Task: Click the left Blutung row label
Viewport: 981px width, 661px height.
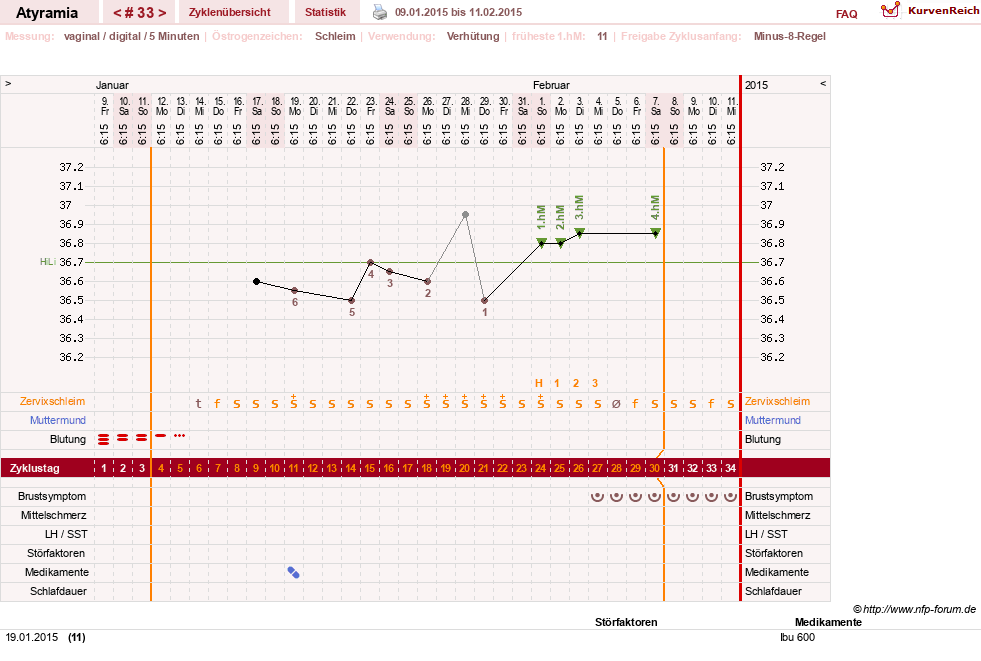Action: coord(68,439)
